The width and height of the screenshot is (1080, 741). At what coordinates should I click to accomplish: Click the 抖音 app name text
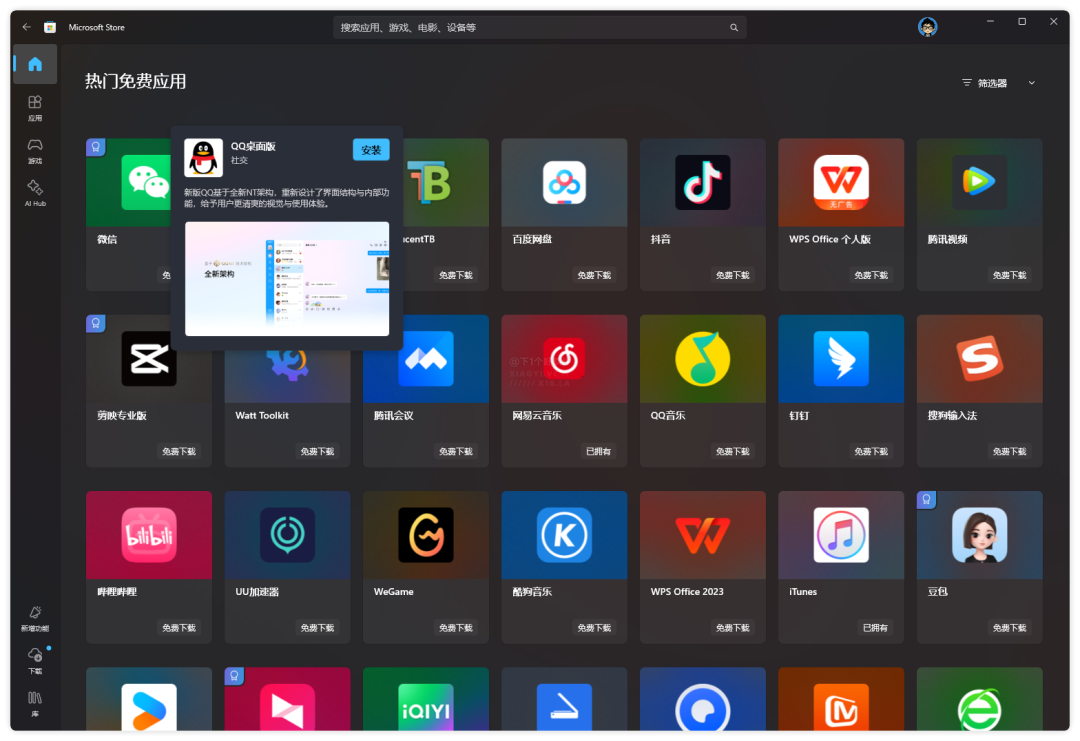661,239
